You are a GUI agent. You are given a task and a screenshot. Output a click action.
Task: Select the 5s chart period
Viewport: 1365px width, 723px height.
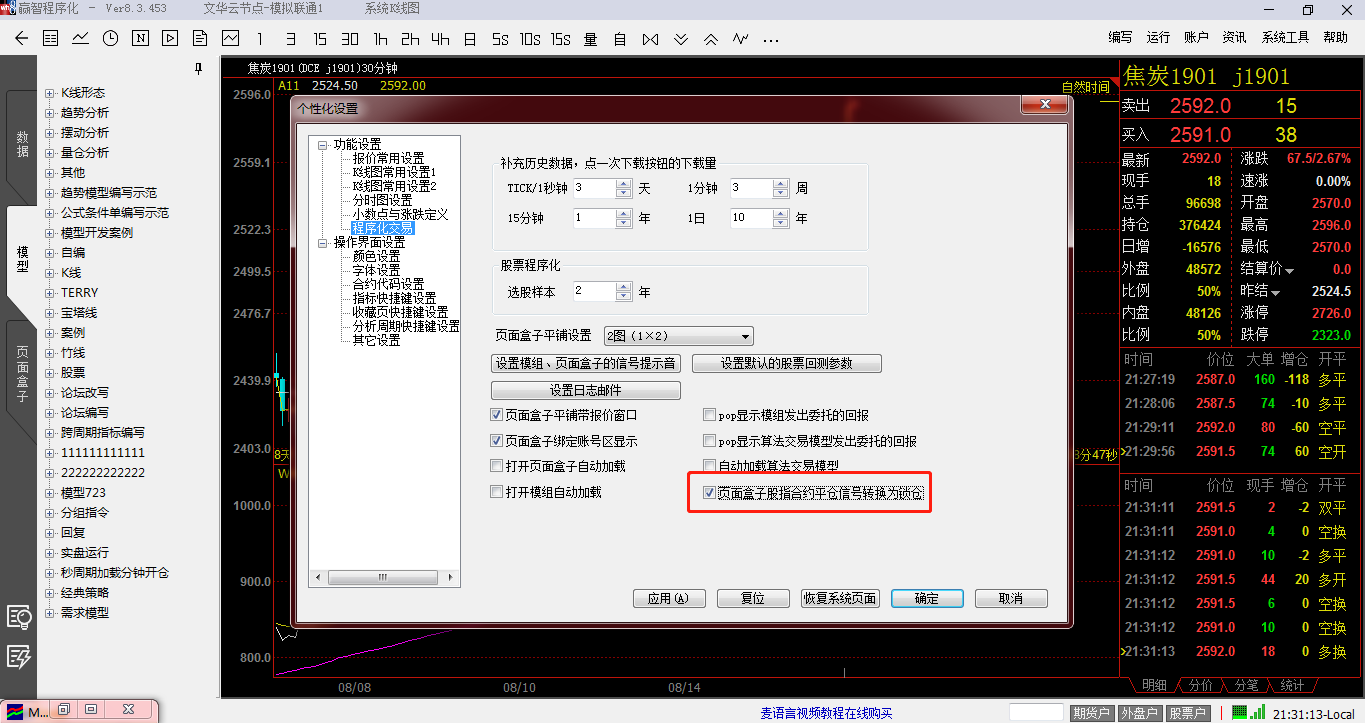click(500, 39)
